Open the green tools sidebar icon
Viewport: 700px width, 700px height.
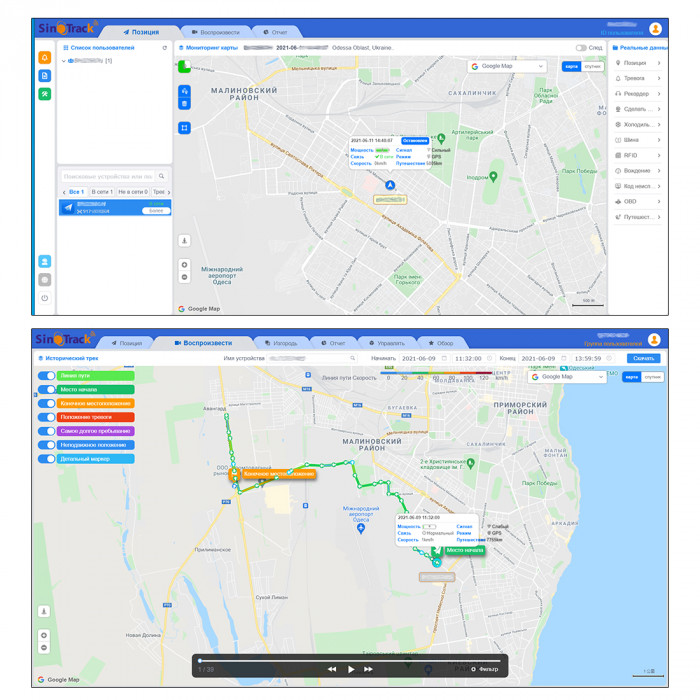click(x=45, y=94)
